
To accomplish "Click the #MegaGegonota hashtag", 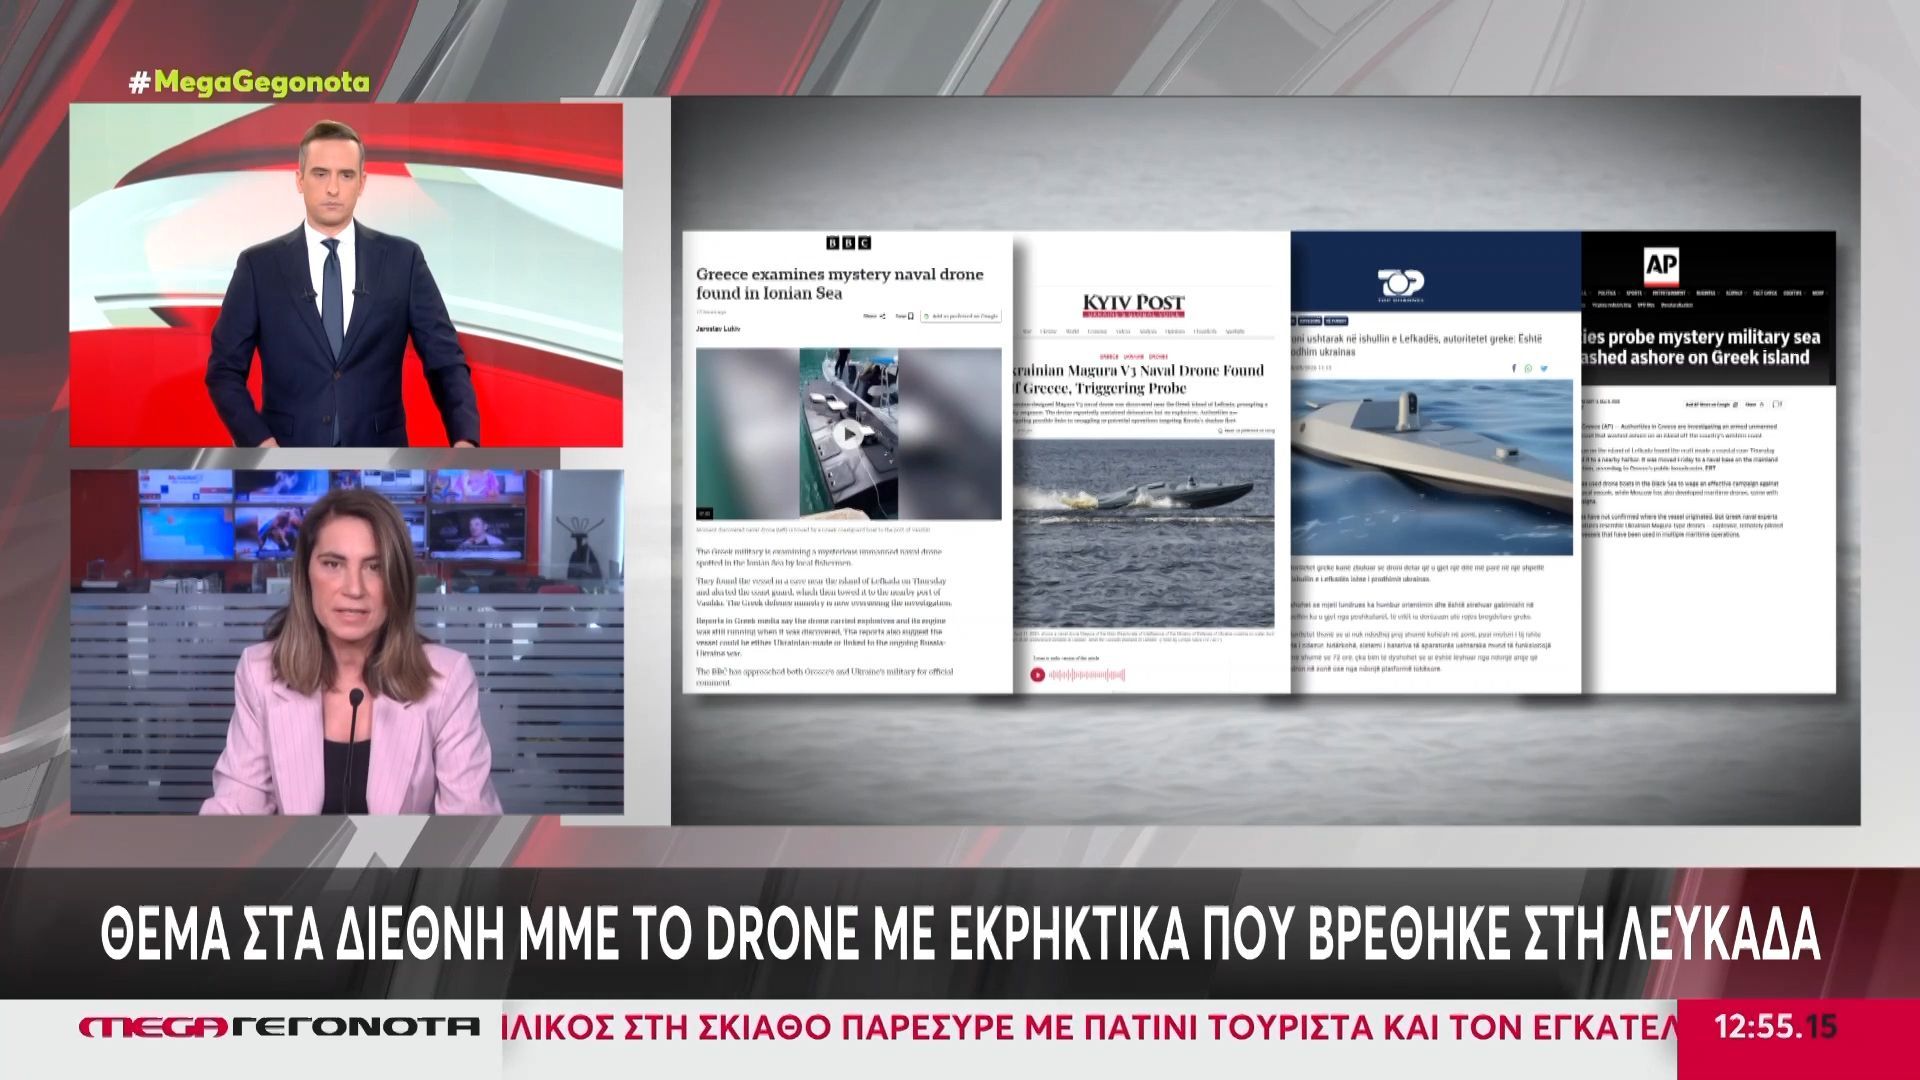I will pos(249,83).
